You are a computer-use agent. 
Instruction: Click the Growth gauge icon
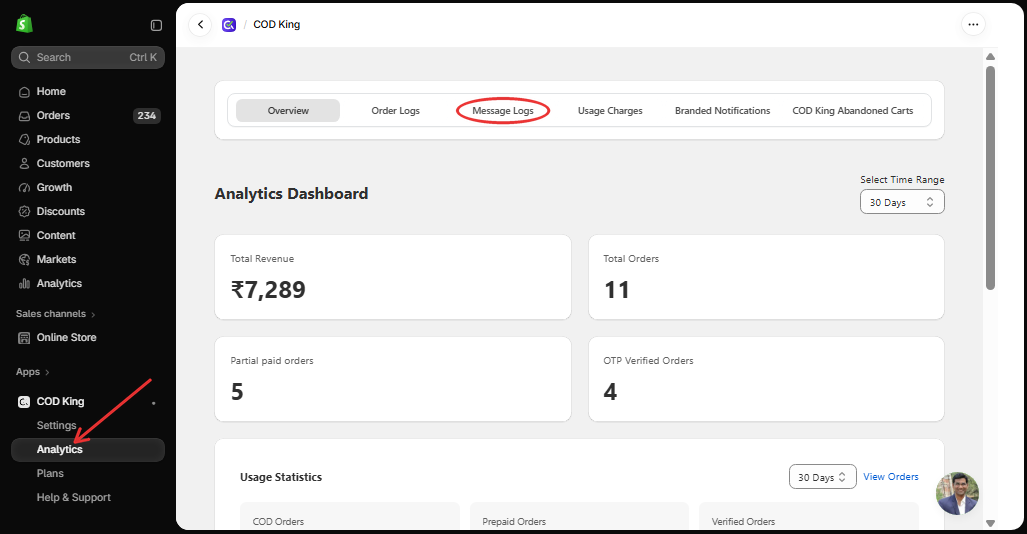(x=24, y=188)
